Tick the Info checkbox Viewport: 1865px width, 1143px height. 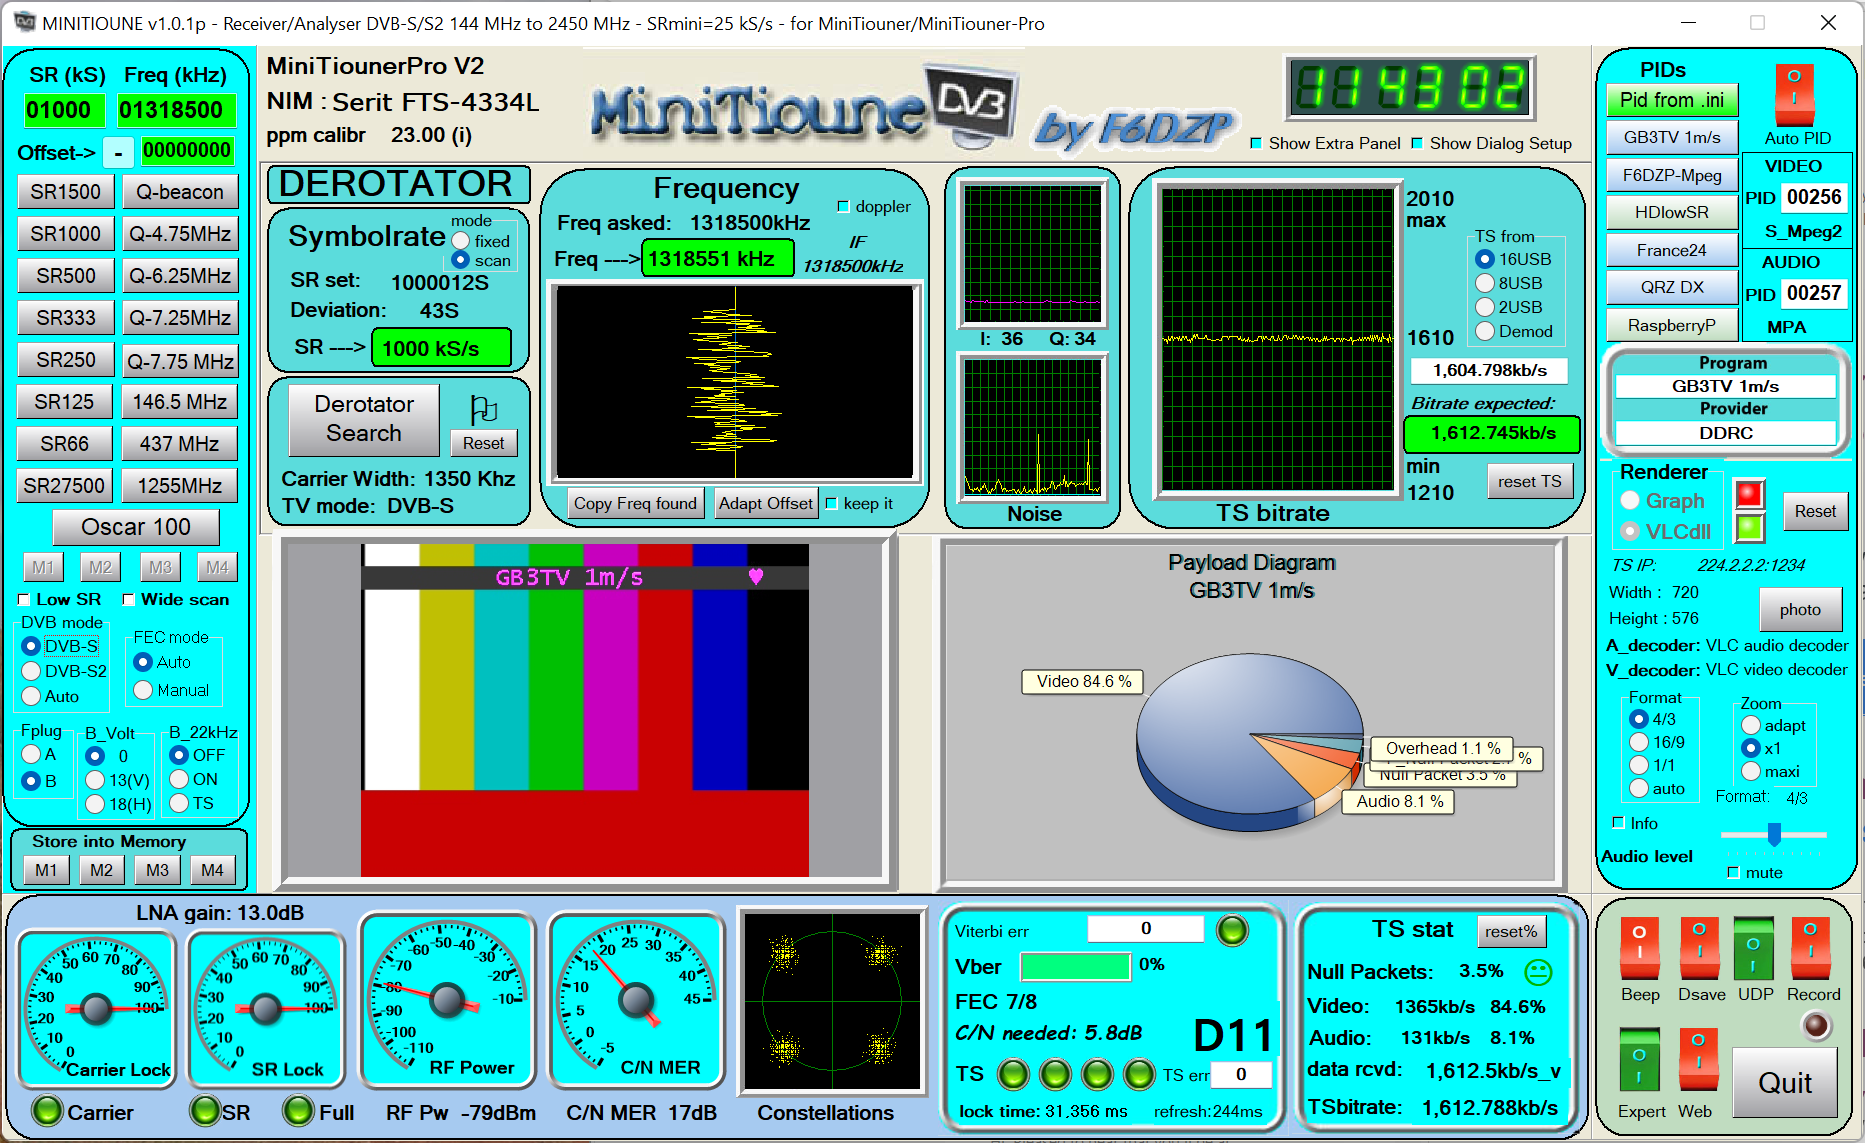pos(1618,823)
